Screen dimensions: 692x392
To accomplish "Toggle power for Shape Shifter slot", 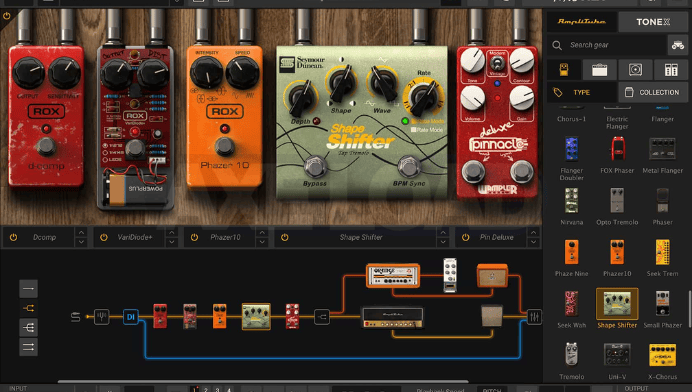I will [x=285, y=237].
